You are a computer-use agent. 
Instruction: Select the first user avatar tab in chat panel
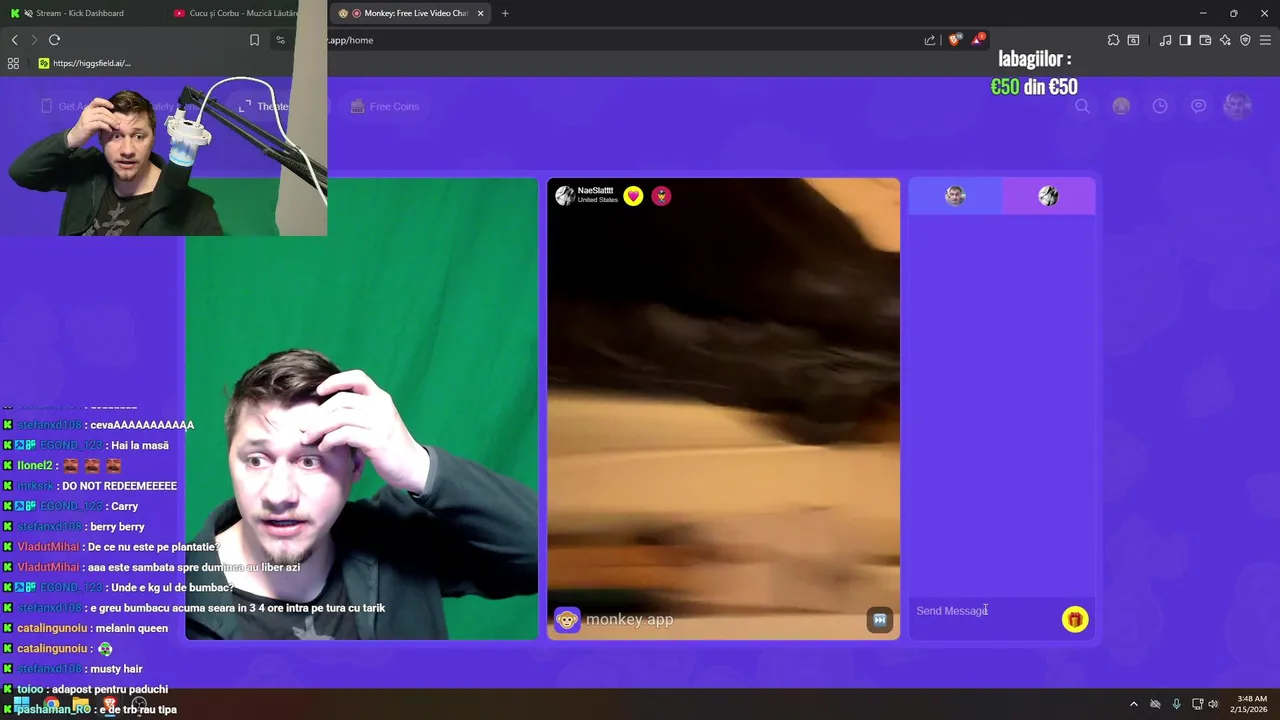[955, 196]
